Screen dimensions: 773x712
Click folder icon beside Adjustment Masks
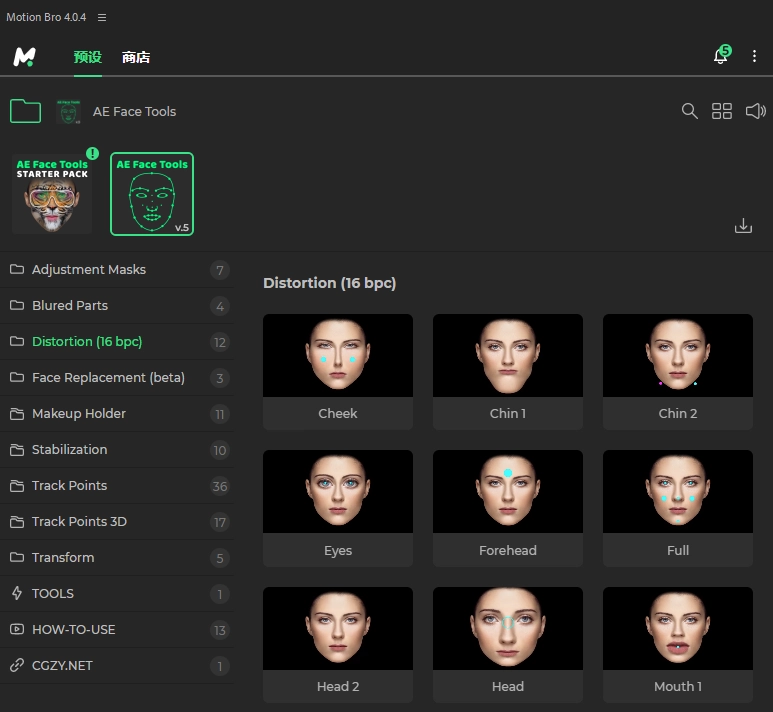pyautogui.click(x=17, y=269)
